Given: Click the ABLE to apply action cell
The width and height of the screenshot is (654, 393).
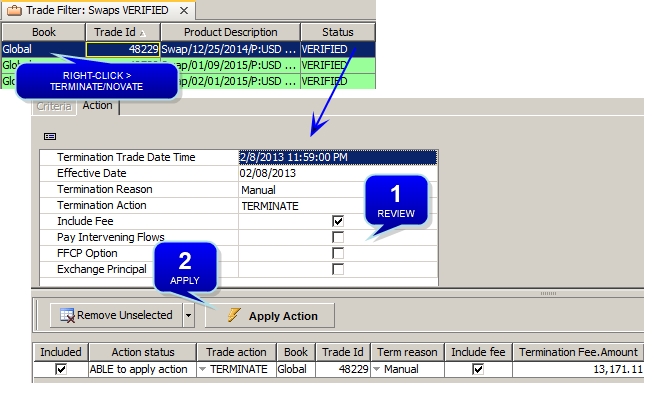Looking at the screenshot, I should tap(142, 369).
